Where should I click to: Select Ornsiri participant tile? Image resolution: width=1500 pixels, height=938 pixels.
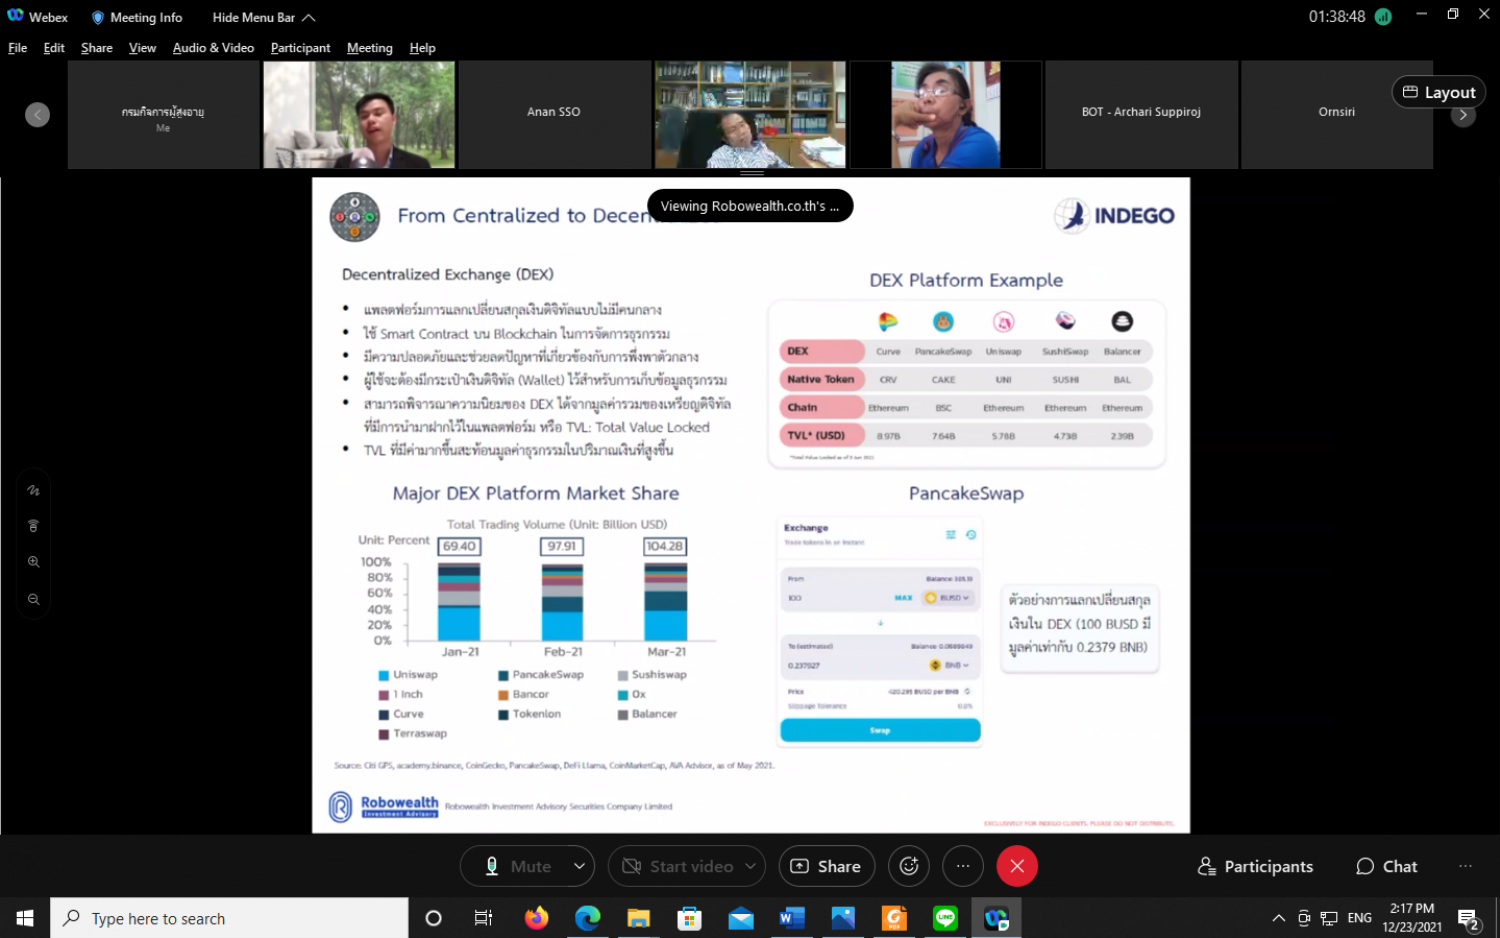[x=1337, y=114]
